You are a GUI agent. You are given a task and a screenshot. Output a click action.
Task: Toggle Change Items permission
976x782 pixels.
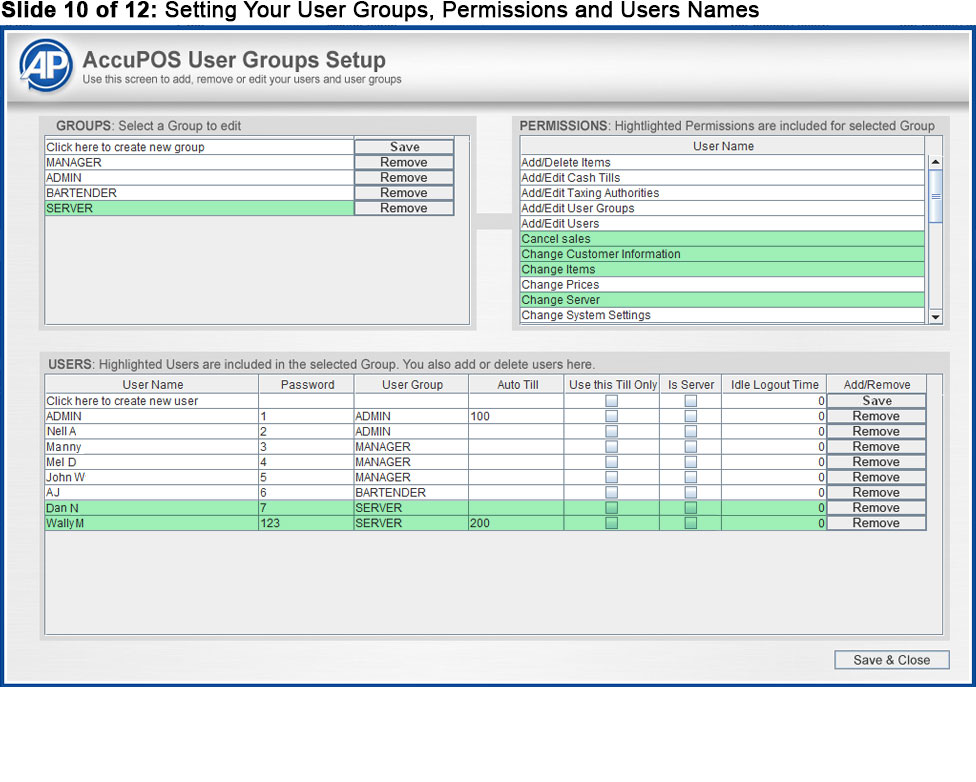tap(722, 269)
